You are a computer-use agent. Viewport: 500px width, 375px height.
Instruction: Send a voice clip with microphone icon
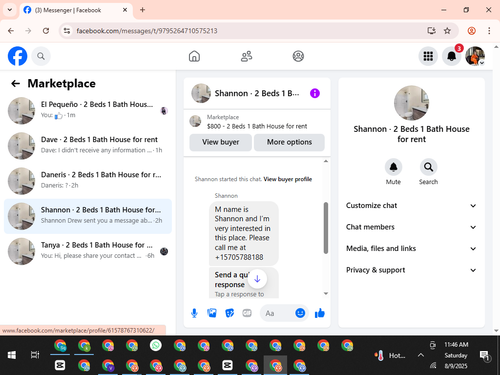pos(194,313)
